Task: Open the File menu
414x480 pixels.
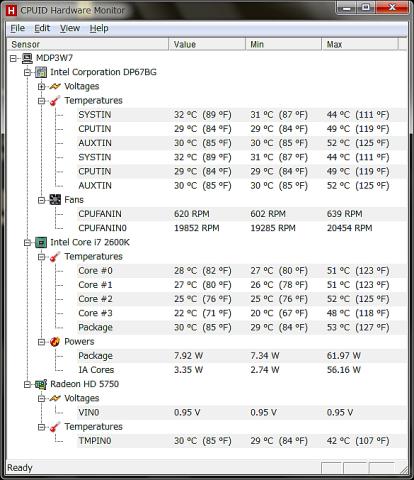Action: point(17,28)
